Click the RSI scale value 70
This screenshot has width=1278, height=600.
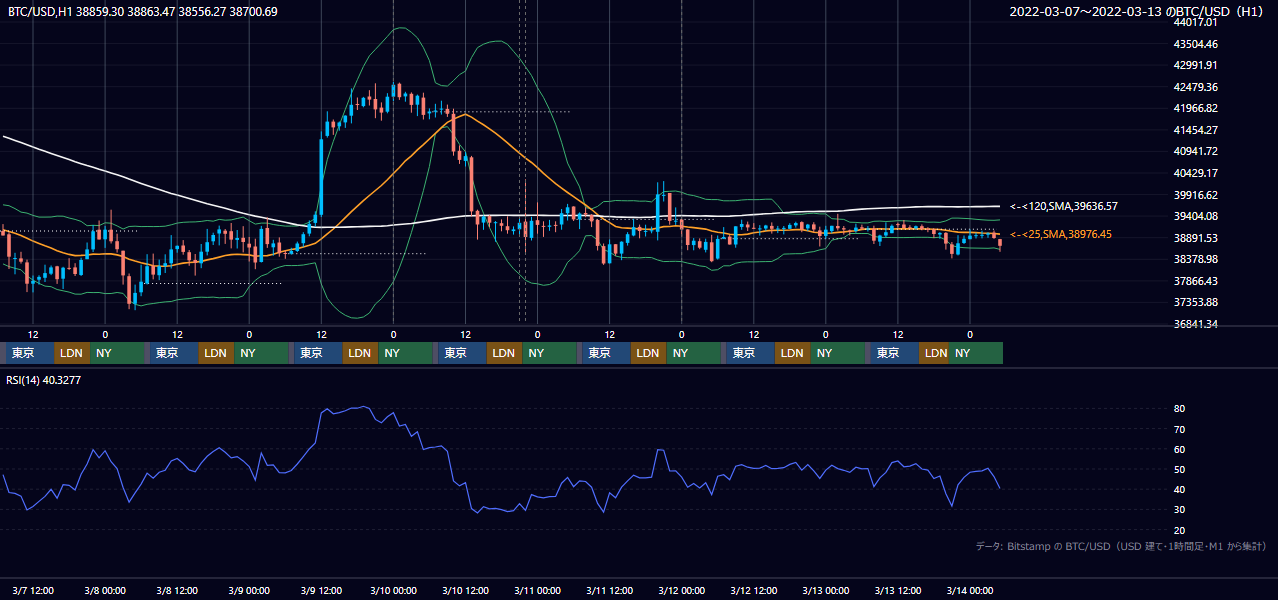pyautogui.click(x=1179, y=429)
